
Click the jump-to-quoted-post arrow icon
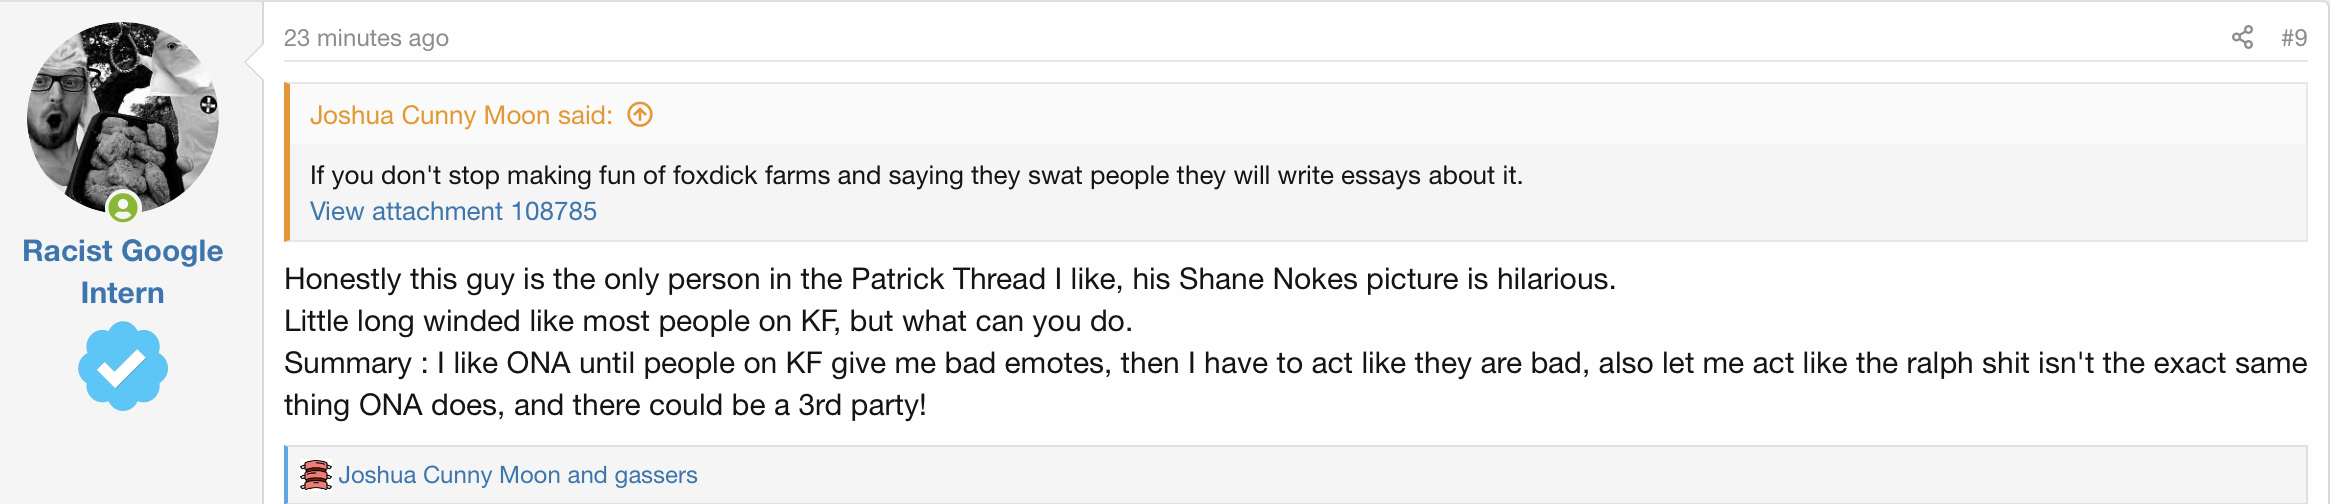click(640, 115)
